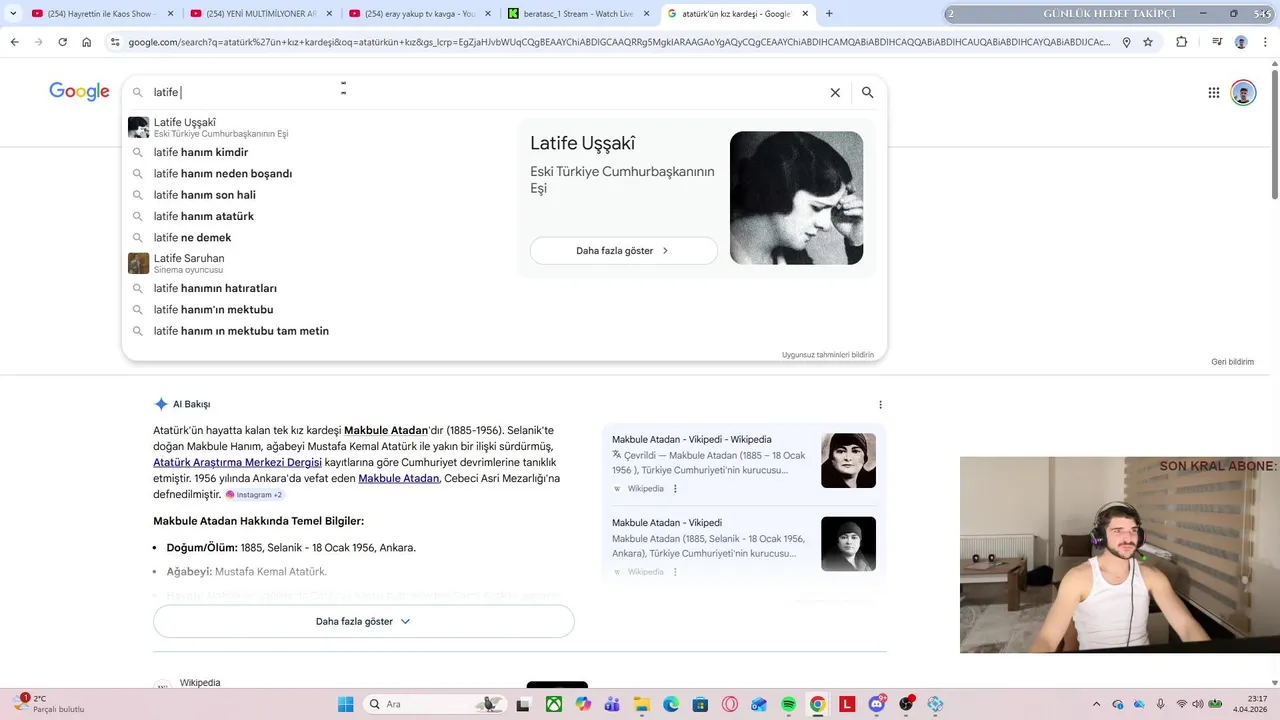This screenshot has width=1280, height=720.
Task: Open Xbox app from taskbar
Action: pos(553,704)
